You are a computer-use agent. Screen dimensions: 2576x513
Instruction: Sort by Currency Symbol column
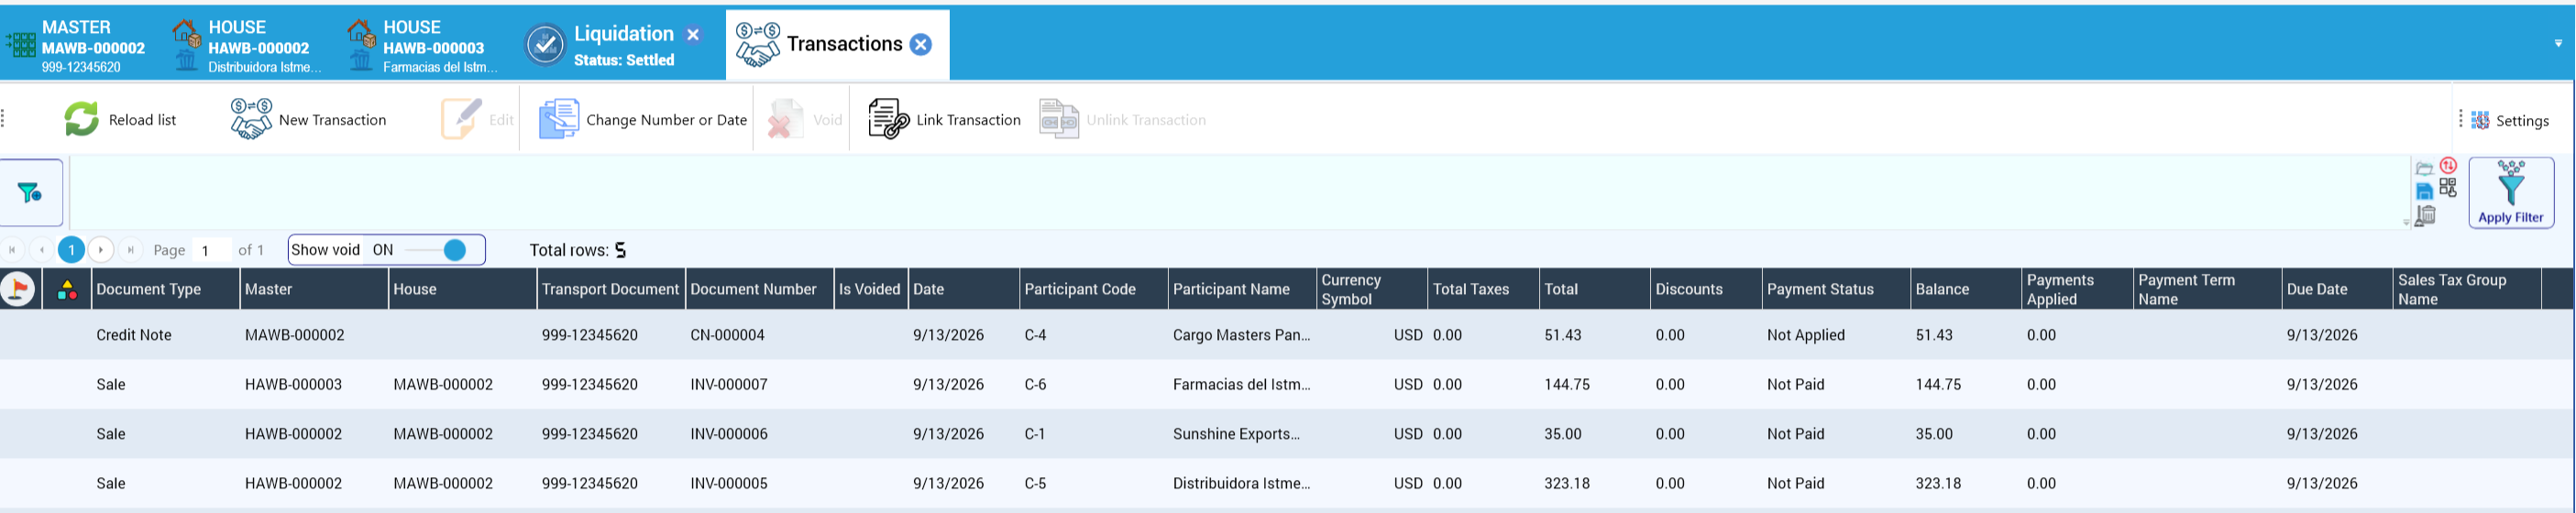click(1372, 289)
